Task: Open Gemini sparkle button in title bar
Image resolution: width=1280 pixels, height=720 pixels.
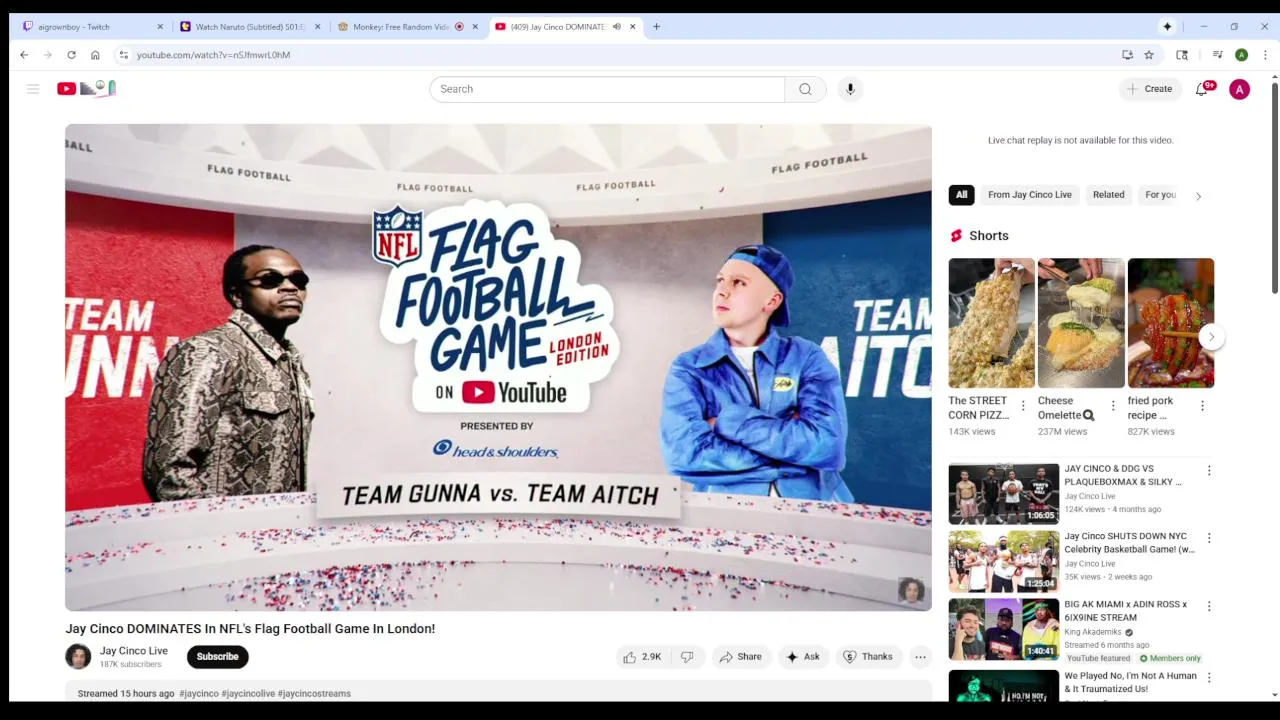Action: (x=1167, y=27)
